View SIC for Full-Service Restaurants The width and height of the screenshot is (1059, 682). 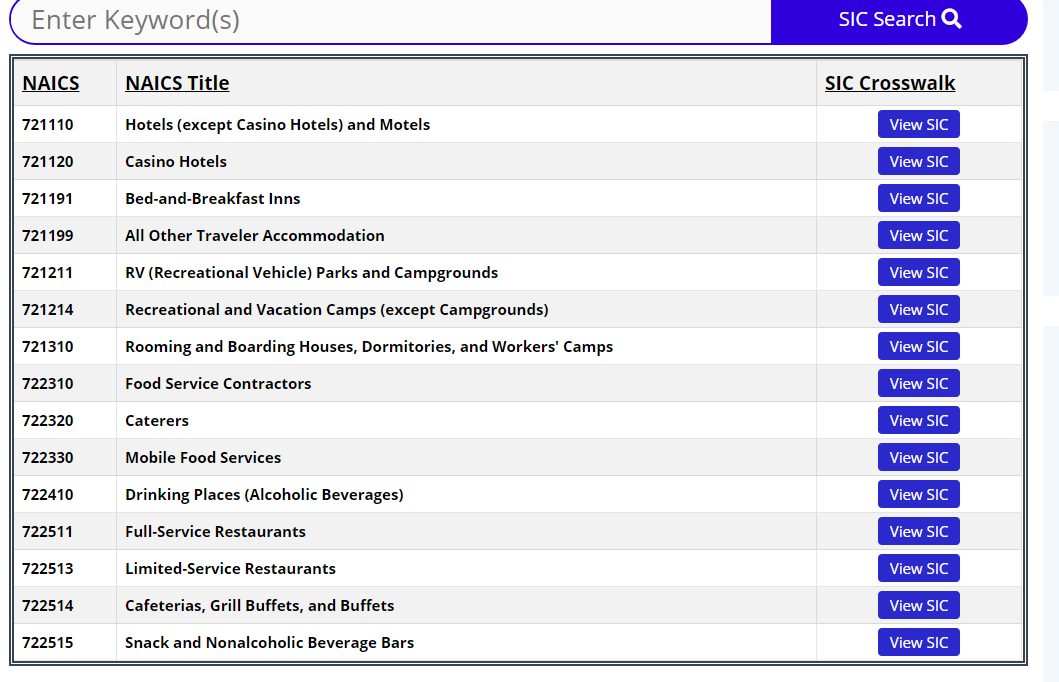coord(919,531)
